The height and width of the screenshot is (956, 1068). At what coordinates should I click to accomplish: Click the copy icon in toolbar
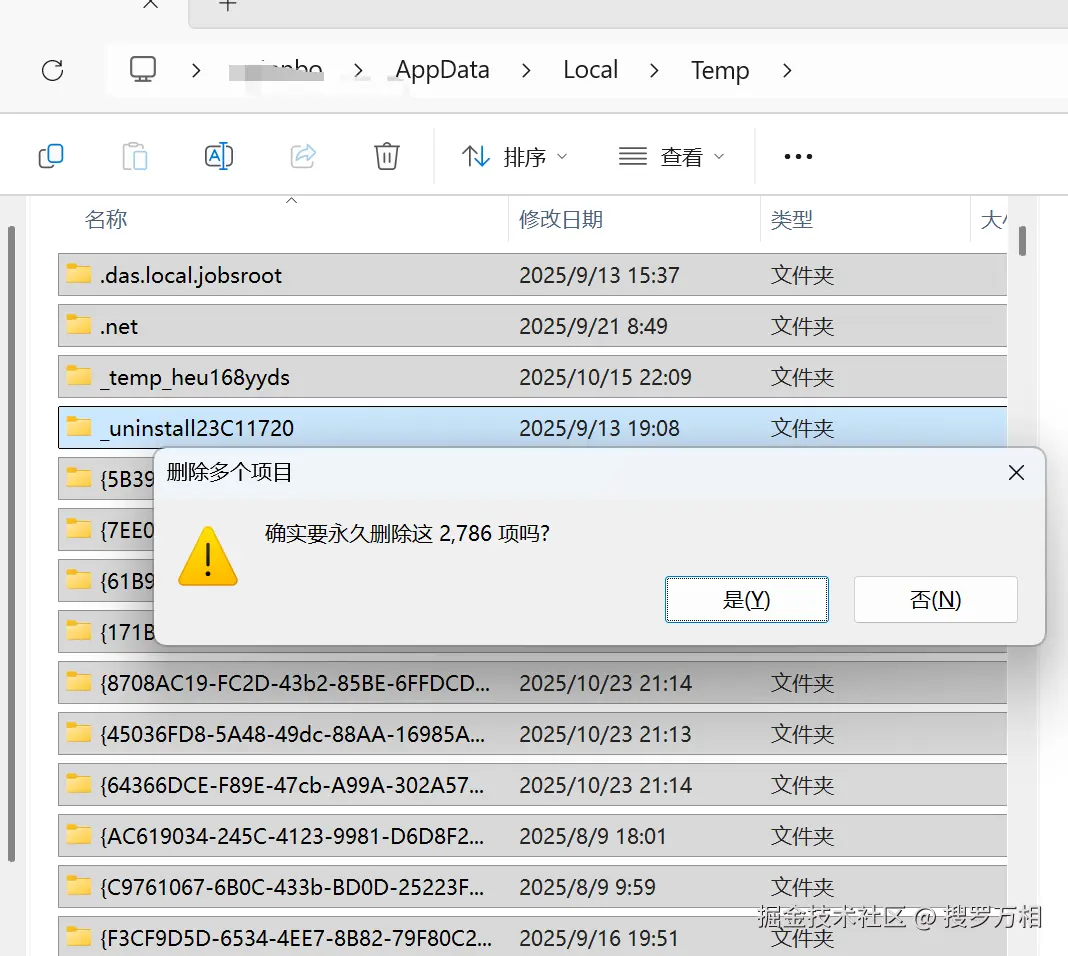[51, 156]
